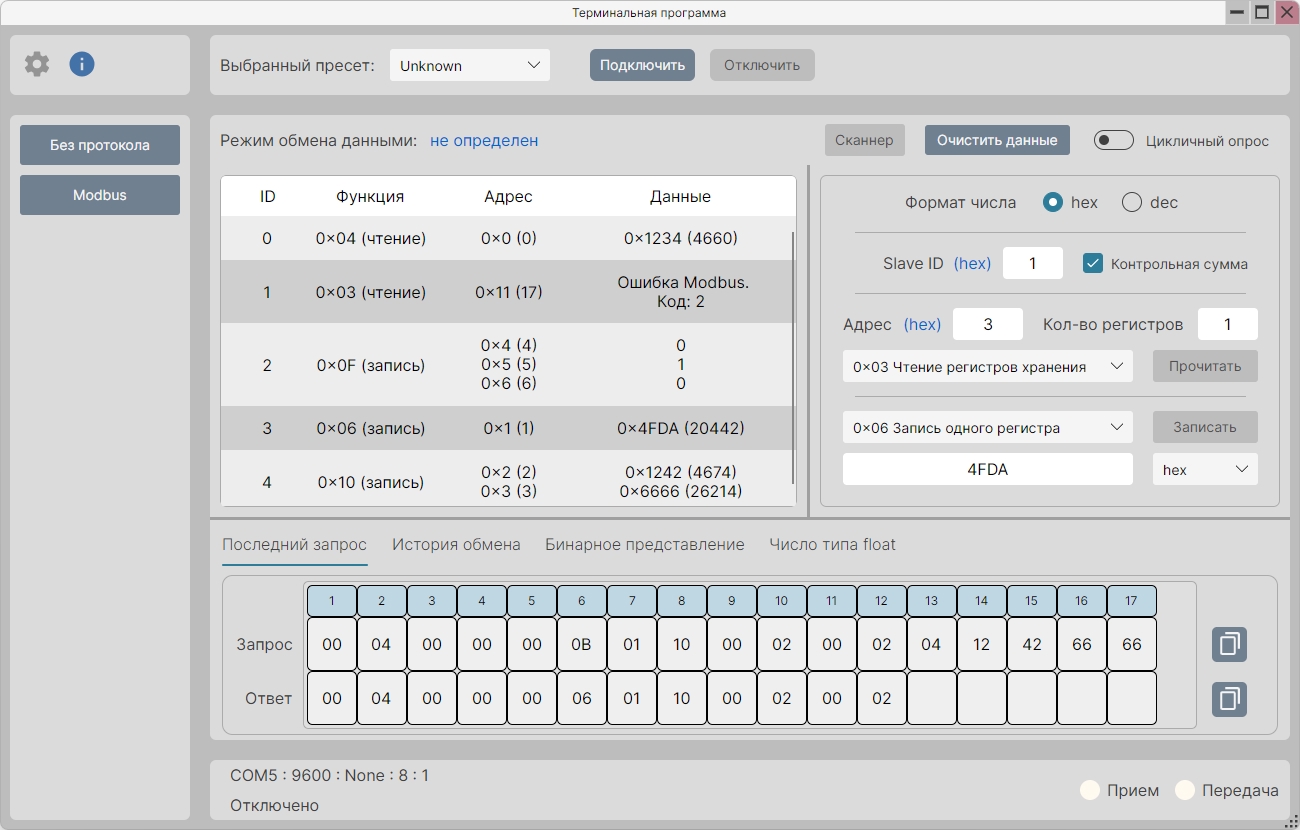Select the dec number format

point(1132,203)
